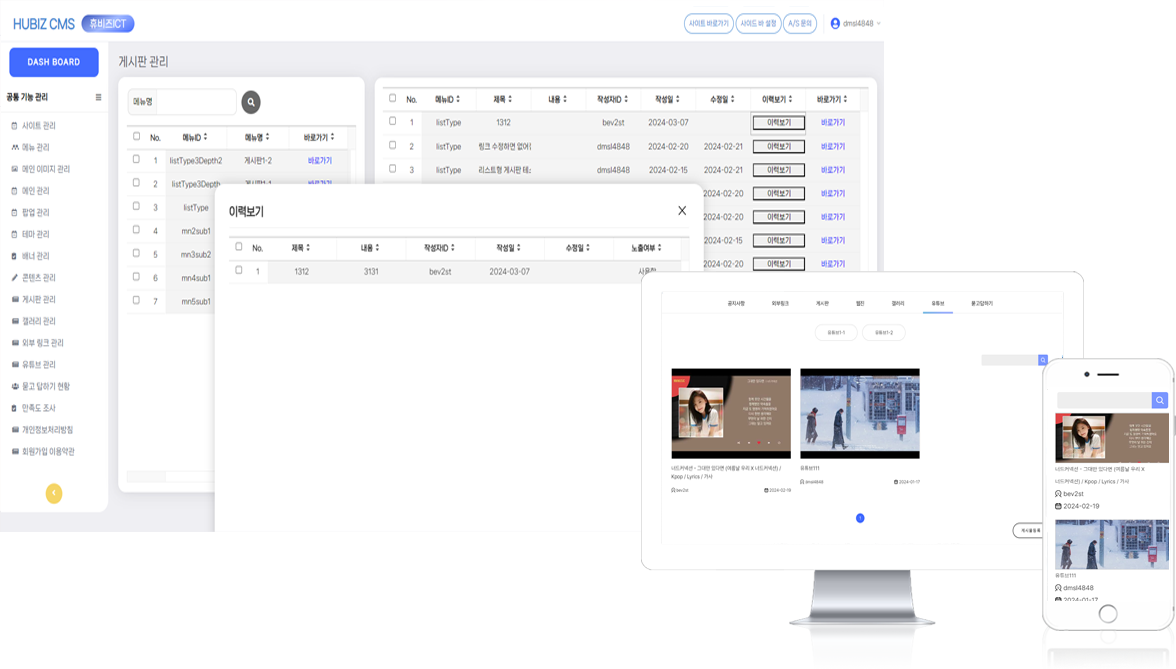Select 유튜브 관리 from the sidebar menu
Screen dimensions: 1176x669
coord(39,365)
